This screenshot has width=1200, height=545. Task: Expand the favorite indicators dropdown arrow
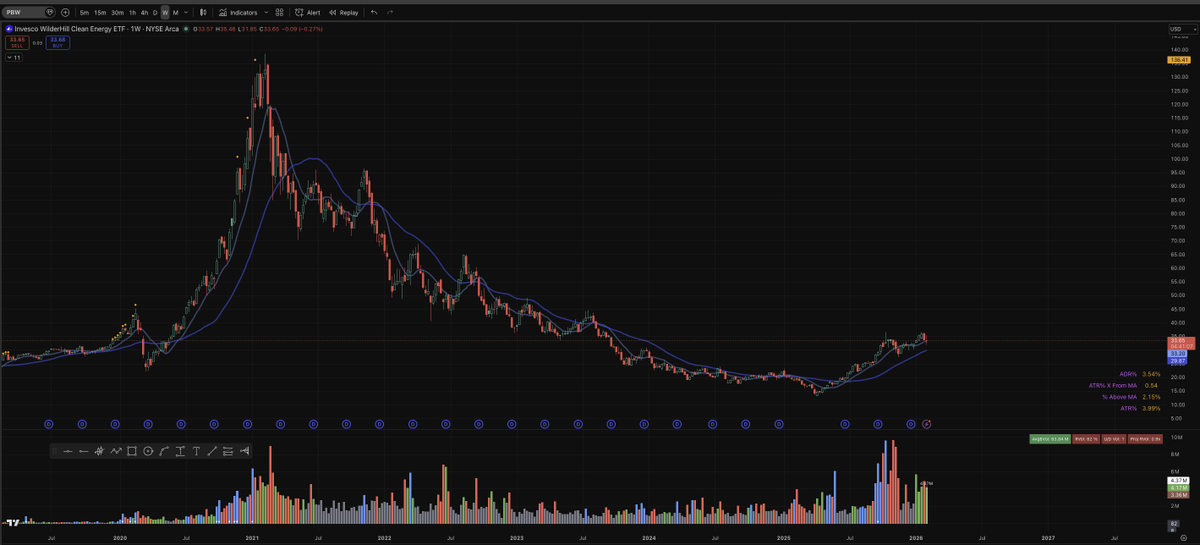pos(266,12)
